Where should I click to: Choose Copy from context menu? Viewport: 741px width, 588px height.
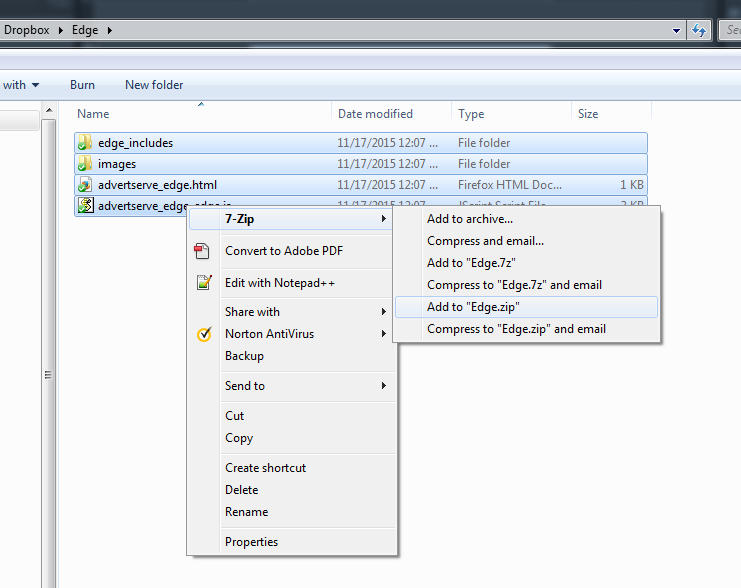coord(292,438)
